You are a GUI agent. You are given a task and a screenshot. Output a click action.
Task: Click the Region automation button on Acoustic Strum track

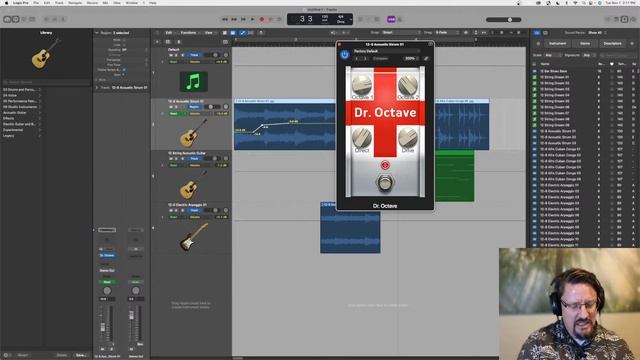click(x=194, y=107)
